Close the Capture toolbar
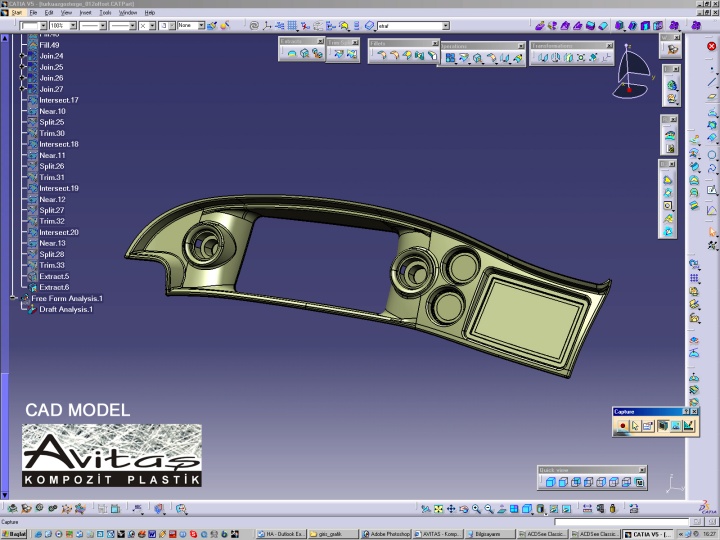The image size is (720, 540). [695, 411]
